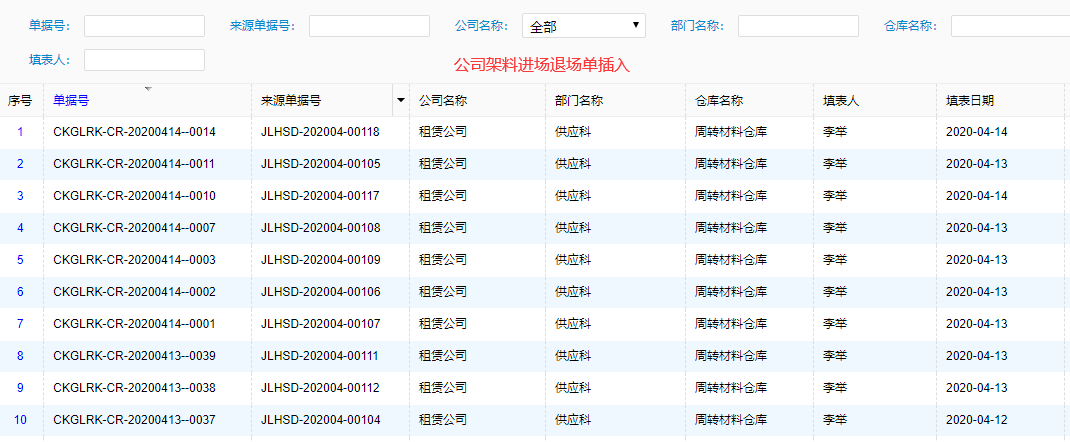
Task: Select cell CKGLRK-CR-20200413--0038
Action: pyautogui.click(x=134, y=387)
